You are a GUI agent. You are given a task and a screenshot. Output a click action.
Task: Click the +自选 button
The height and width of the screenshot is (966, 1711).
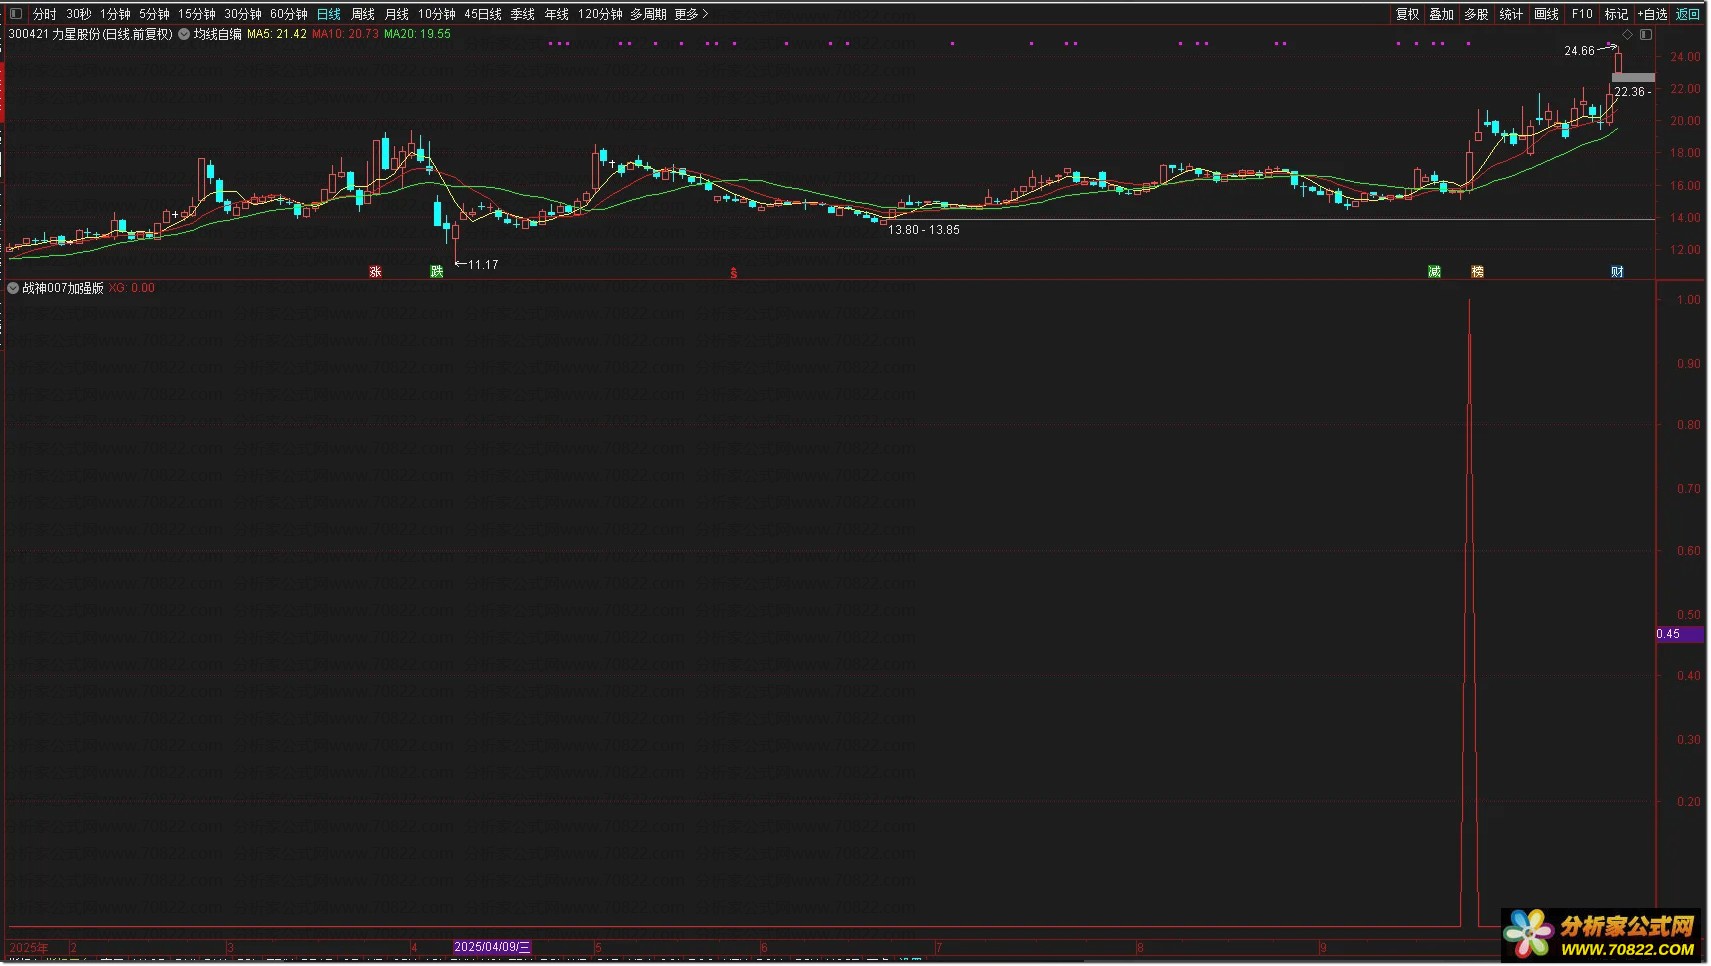point(1652,14)
